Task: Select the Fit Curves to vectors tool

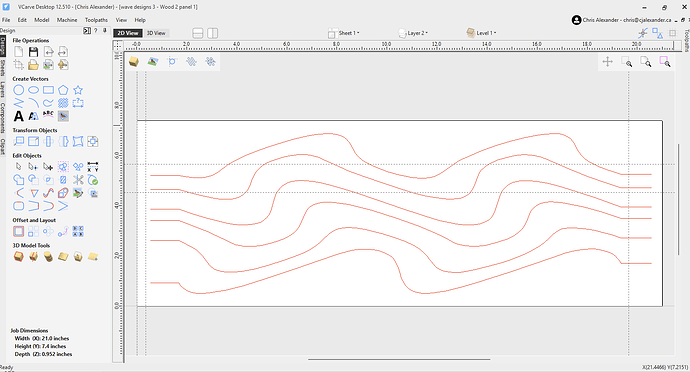Action: (48, 193)
